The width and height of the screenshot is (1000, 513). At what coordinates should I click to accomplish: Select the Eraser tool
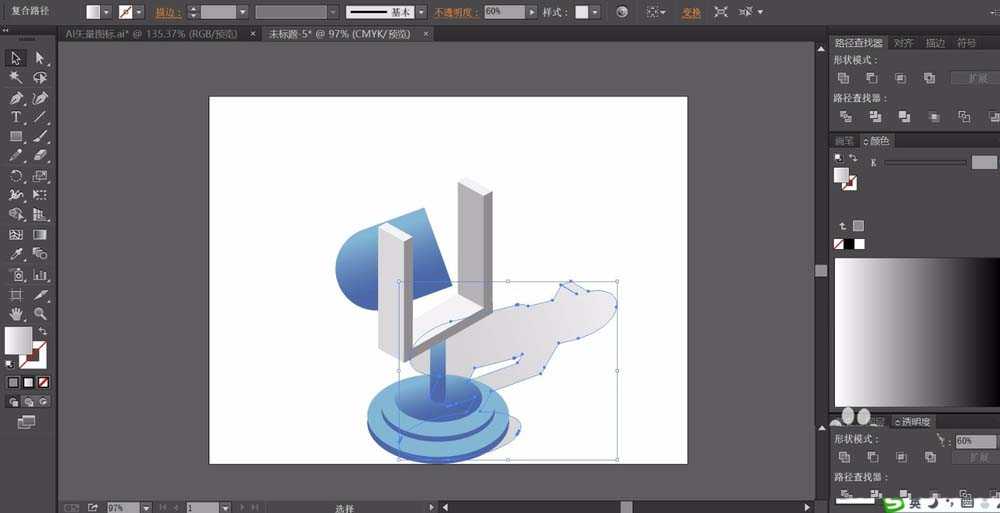pyautogui.click(x=40, y=155)
